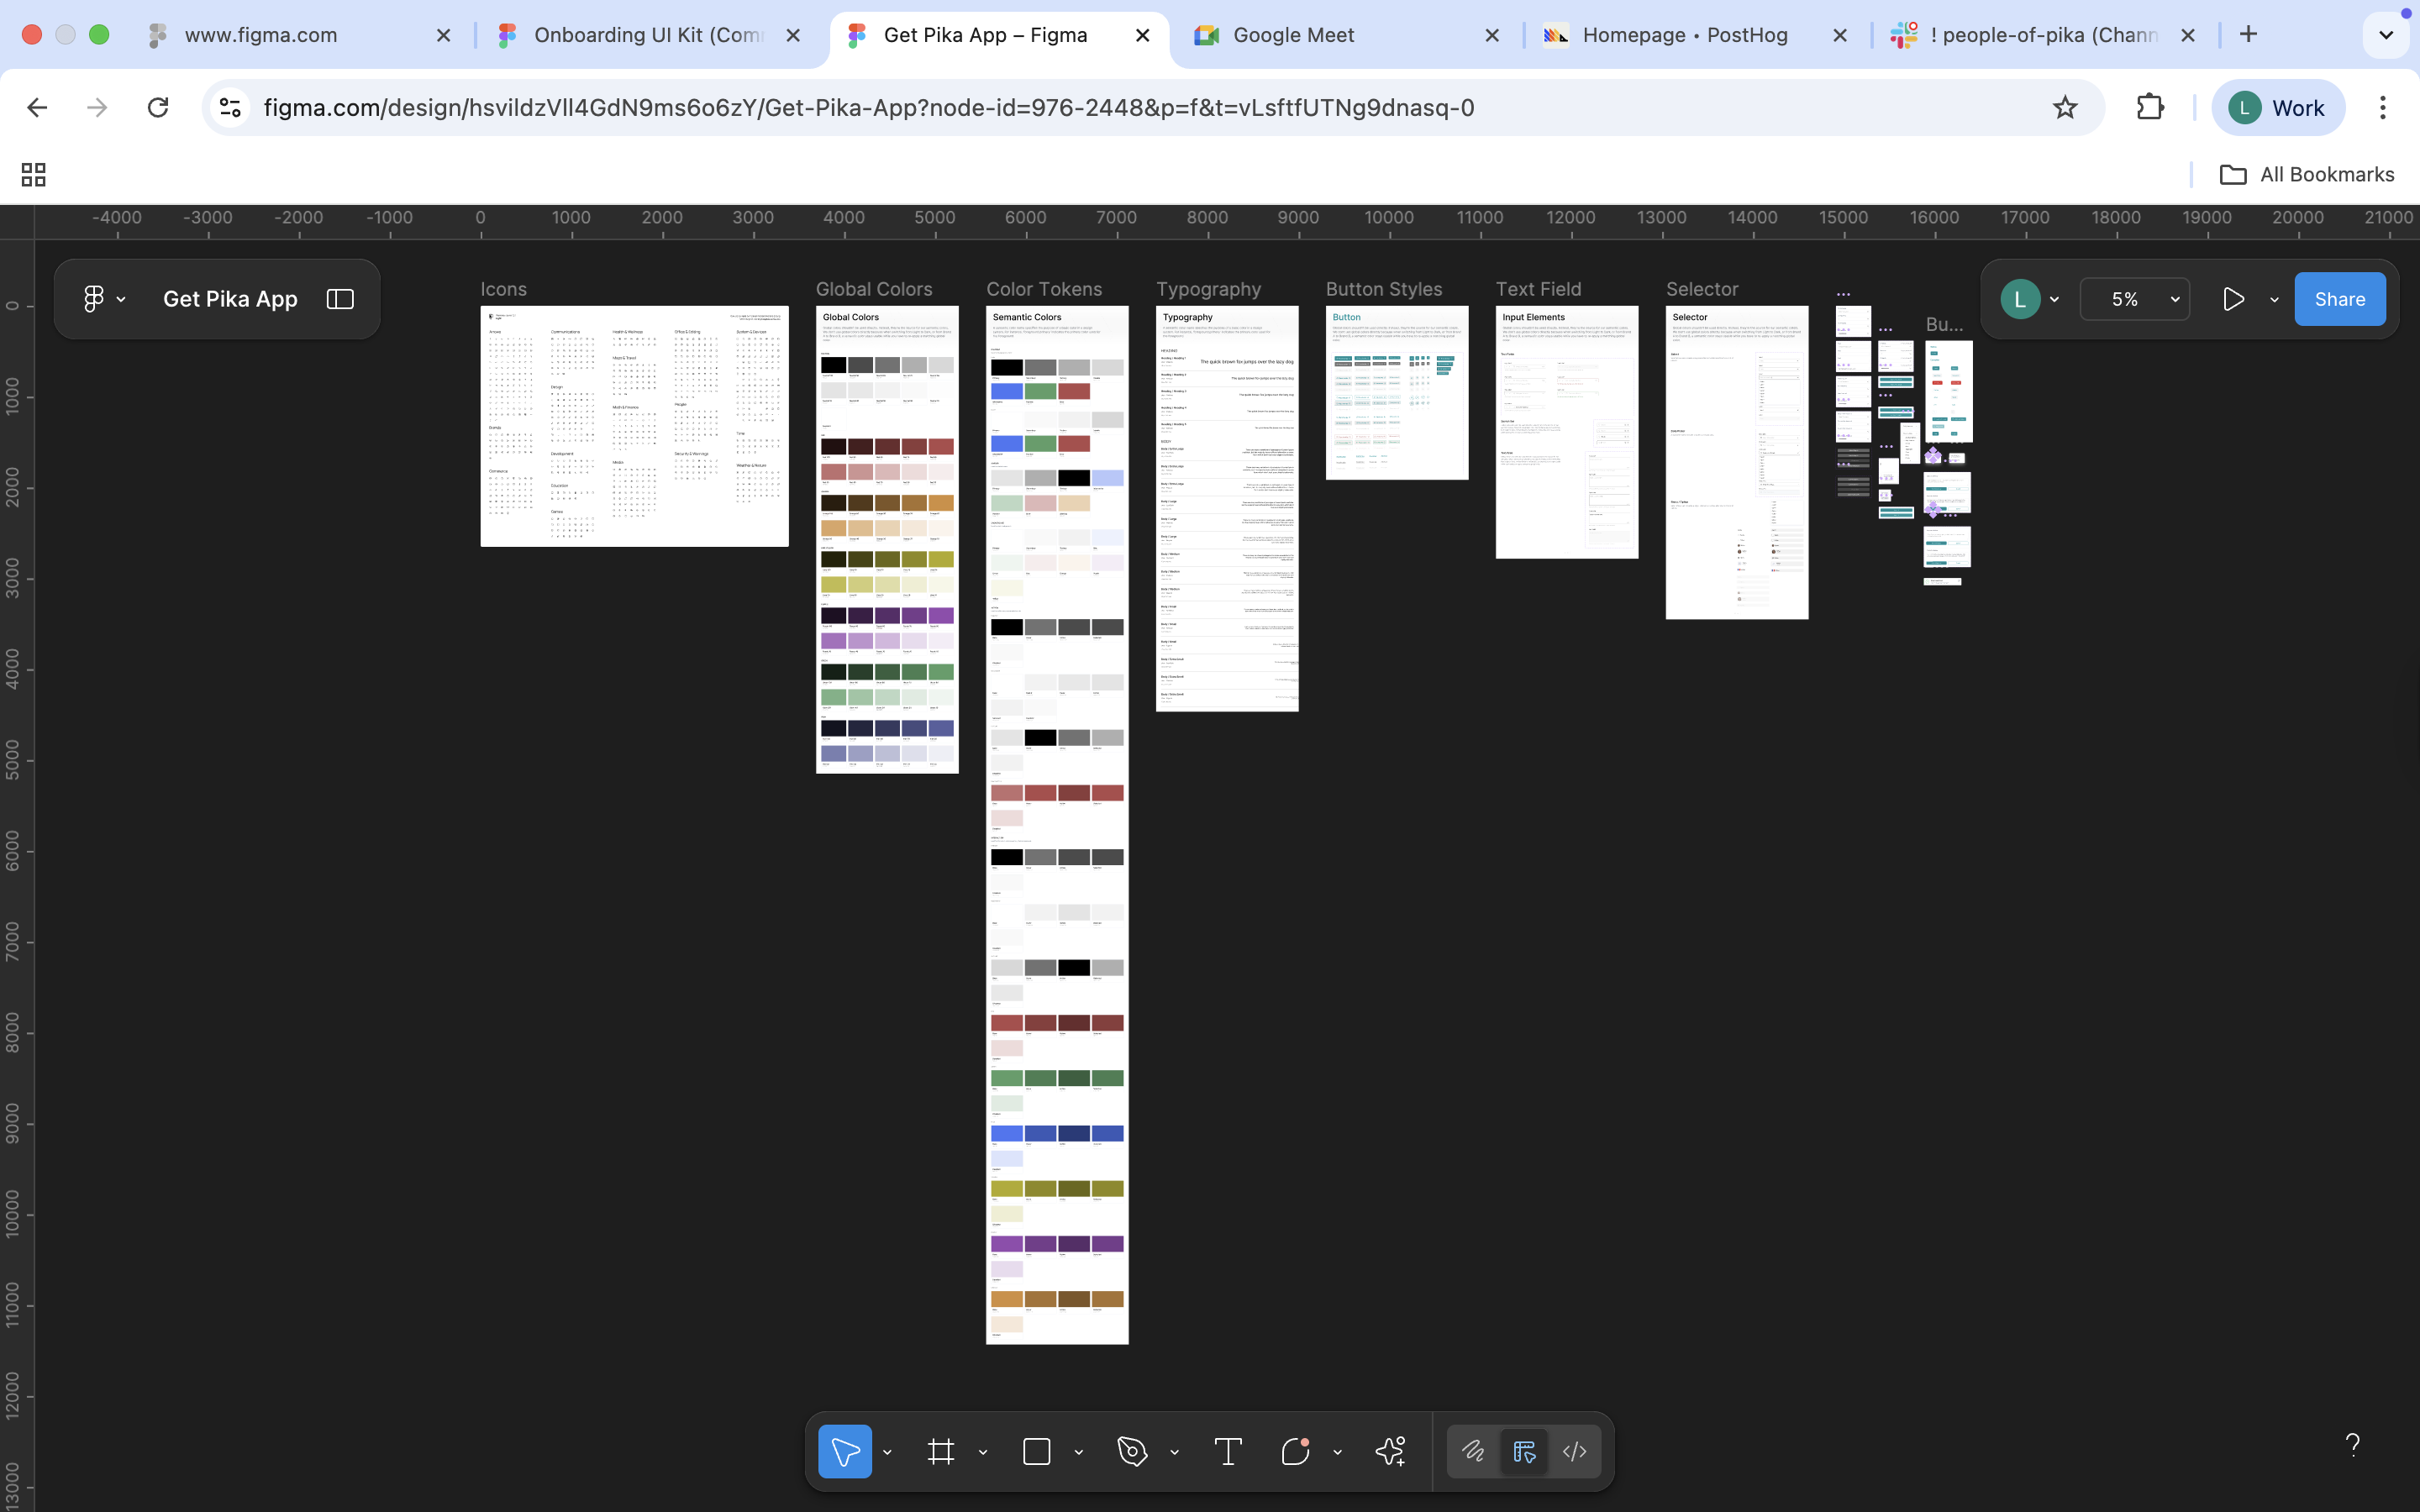Viewport: 2420px width, 1512px height.
Task: Click the Present play icon
Action: point(2233,299)
